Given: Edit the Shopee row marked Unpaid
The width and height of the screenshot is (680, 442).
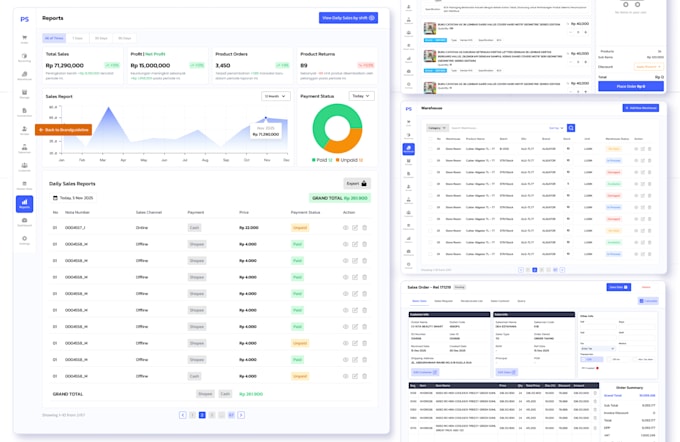Looking at the screenshot, I should point(355,343).
